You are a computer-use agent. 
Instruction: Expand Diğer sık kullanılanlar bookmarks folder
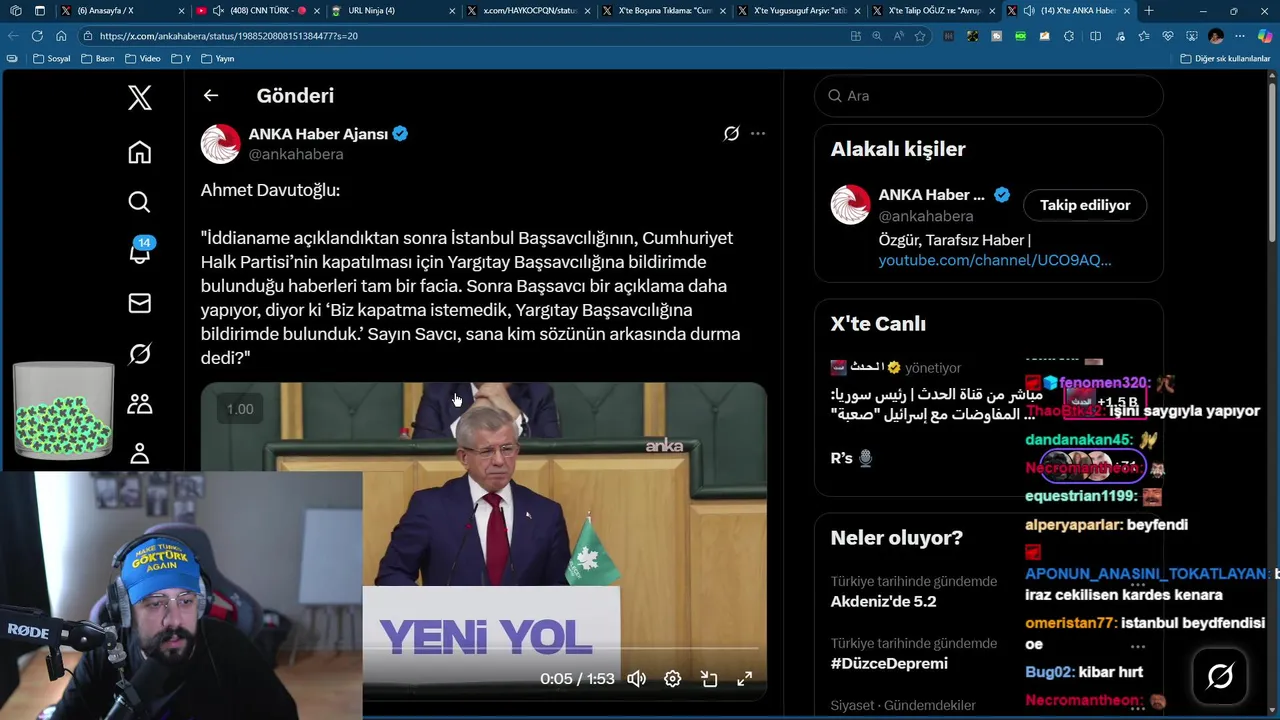pos(1225,59)
